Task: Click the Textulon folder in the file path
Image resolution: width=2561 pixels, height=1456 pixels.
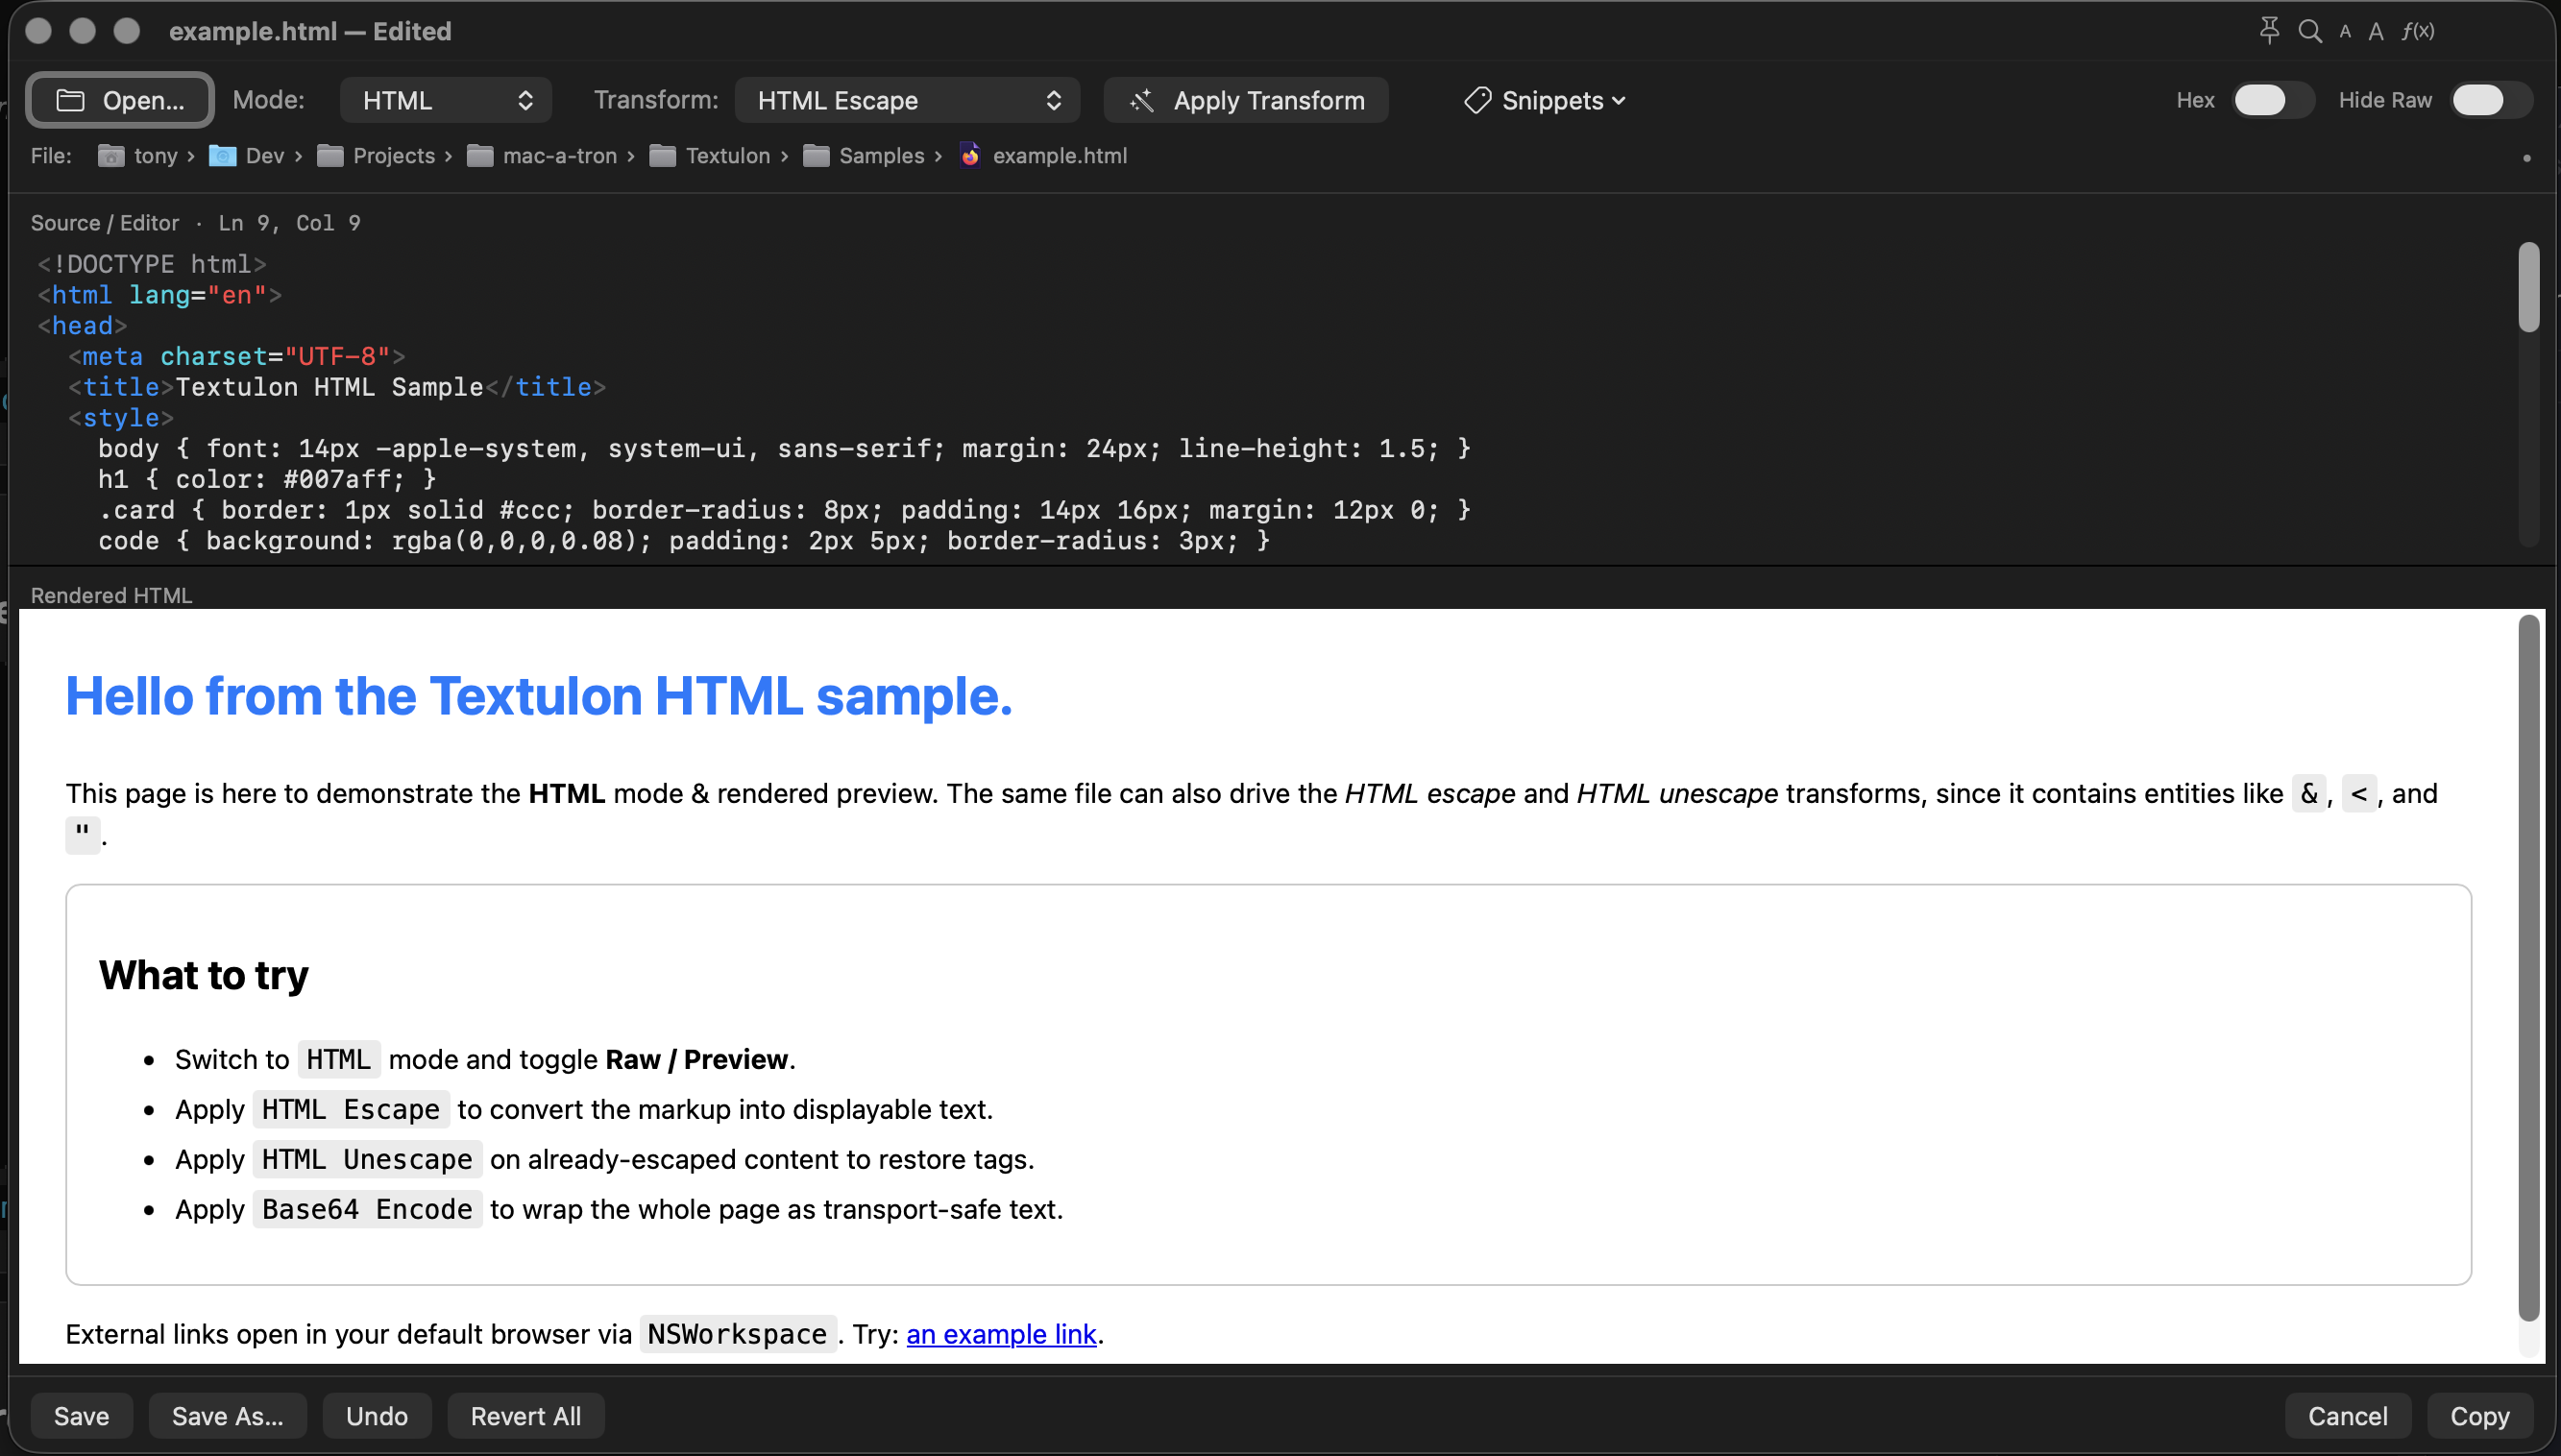Action: pos(710,156)
